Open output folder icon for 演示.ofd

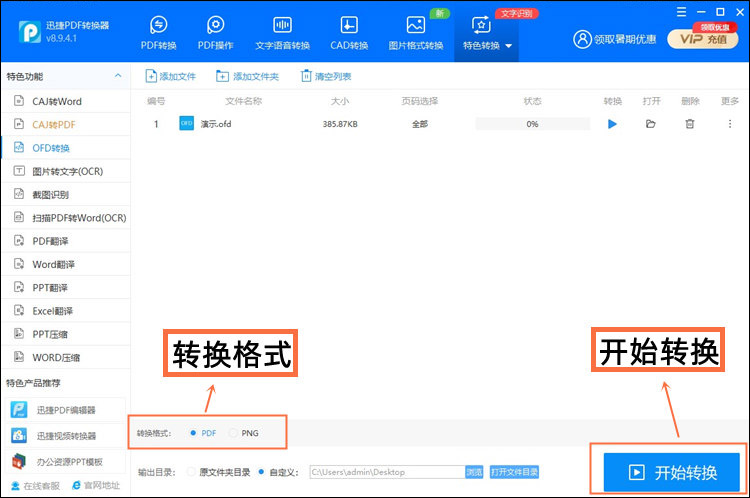tap(651, 124)
